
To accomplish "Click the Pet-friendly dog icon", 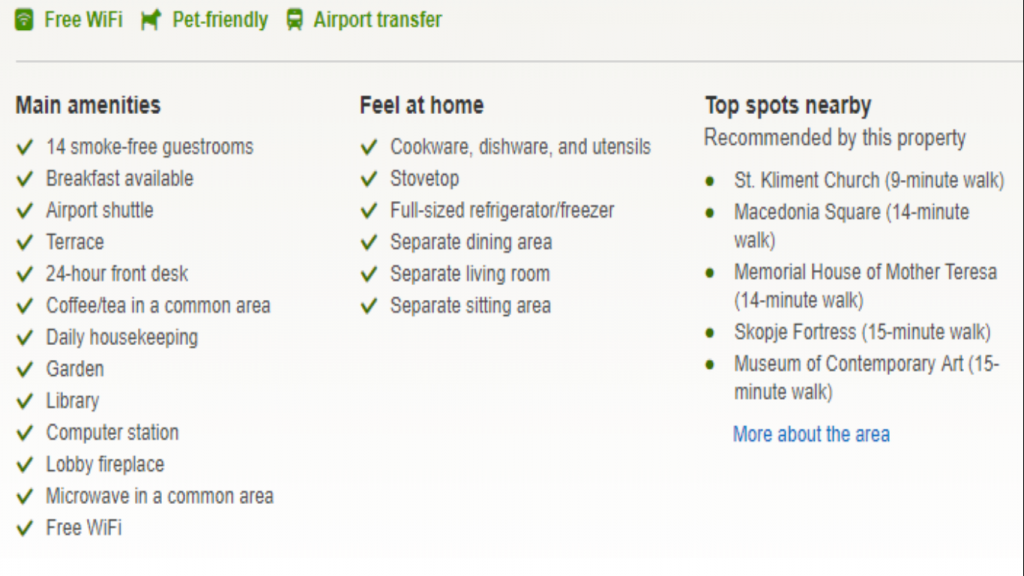I will 151,20.
